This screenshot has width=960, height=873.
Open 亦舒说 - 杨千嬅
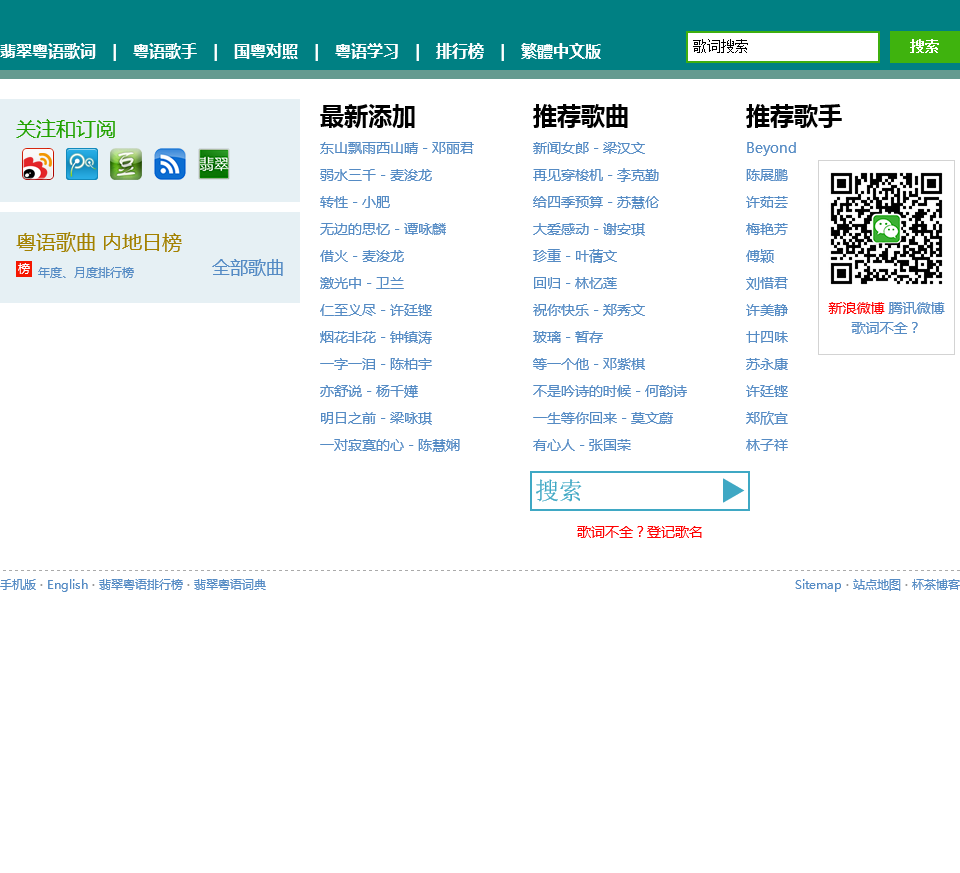(369, 391)
